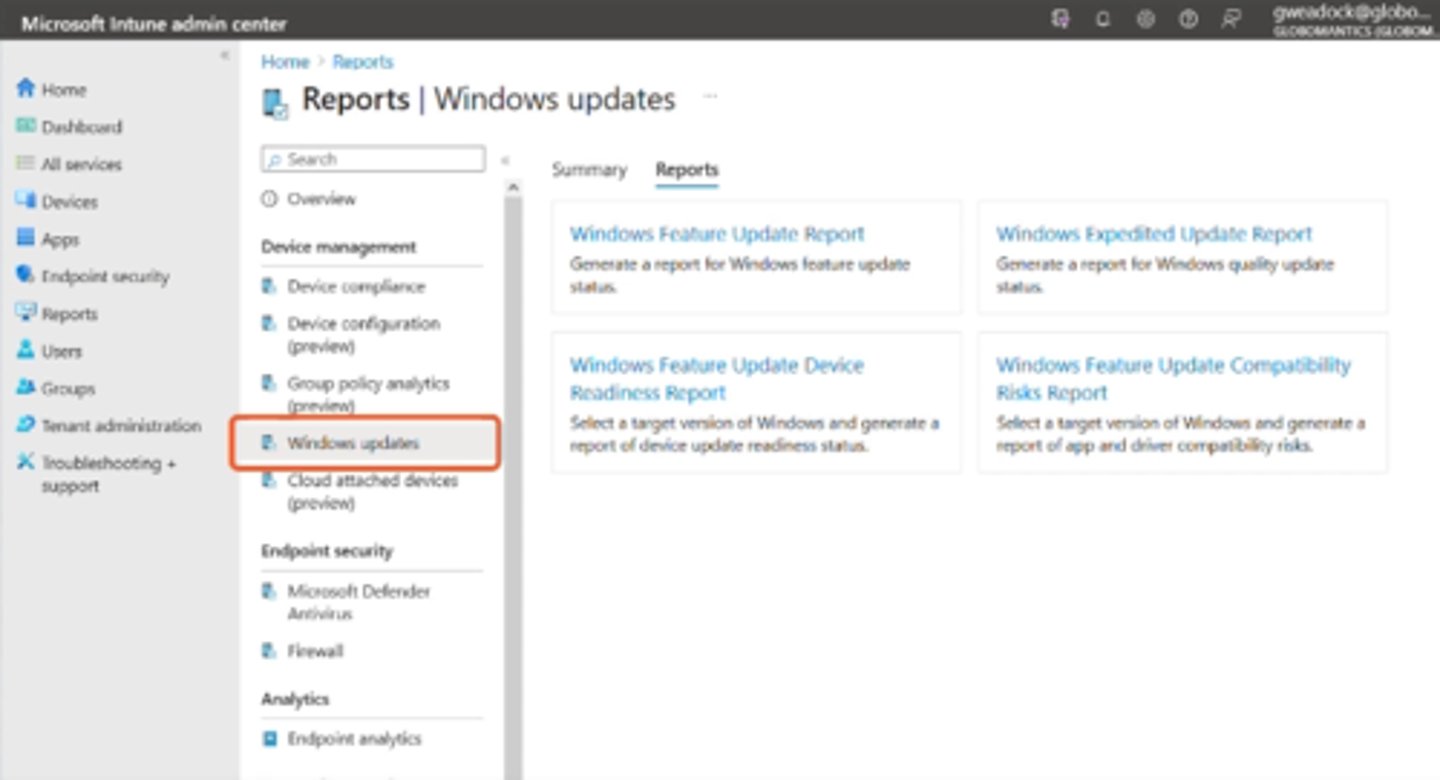Collapse the main left navigation pane

click(x=225, y=56)
